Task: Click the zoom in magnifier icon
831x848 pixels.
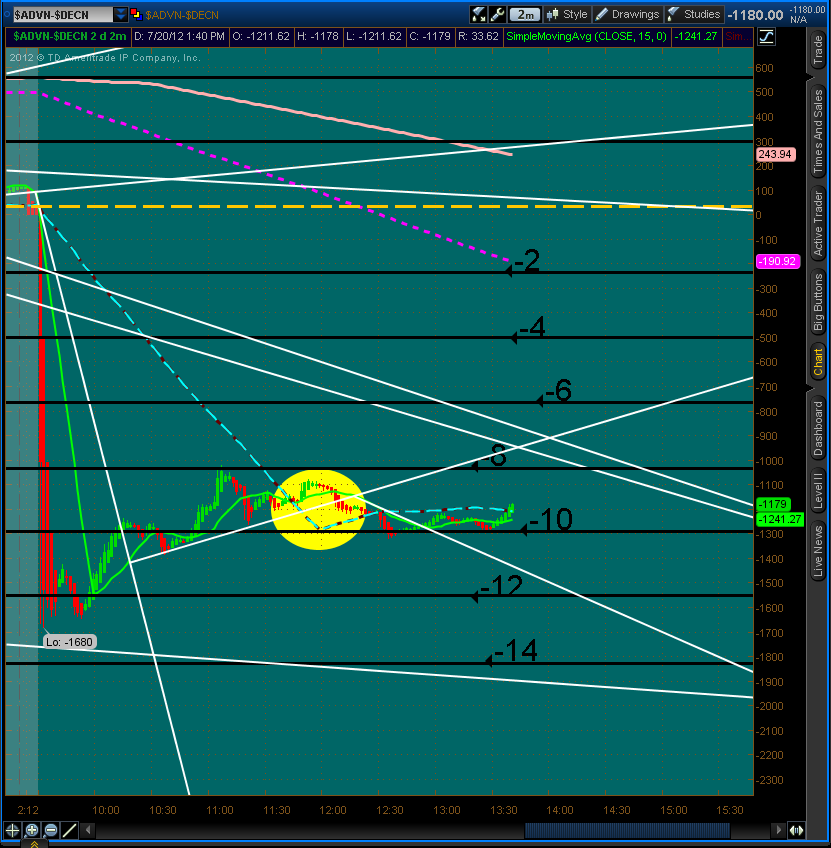Action: pos(32,830)
